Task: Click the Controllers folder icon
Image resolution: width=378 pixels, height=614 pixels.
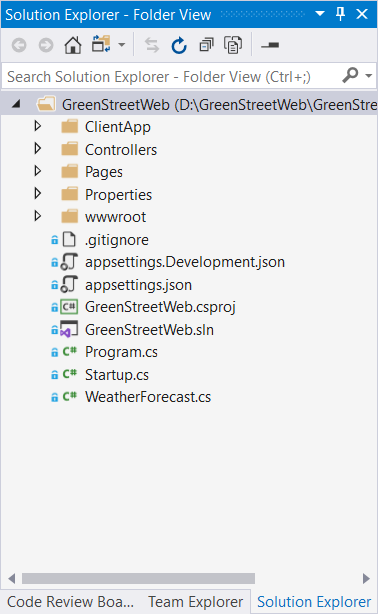Action: coord(70,149)
